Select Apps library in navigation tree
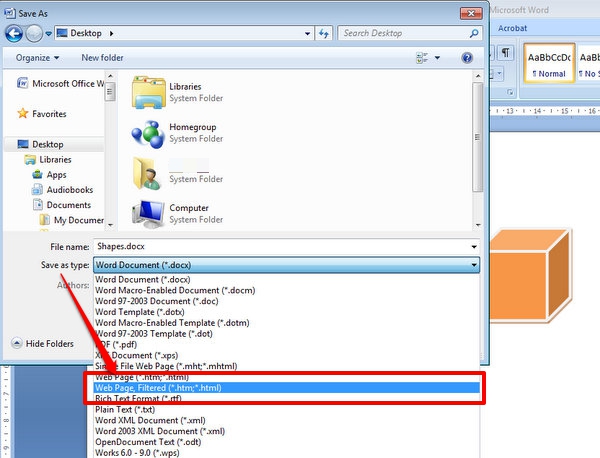This screenshot has height=458, width=600. 49,175
